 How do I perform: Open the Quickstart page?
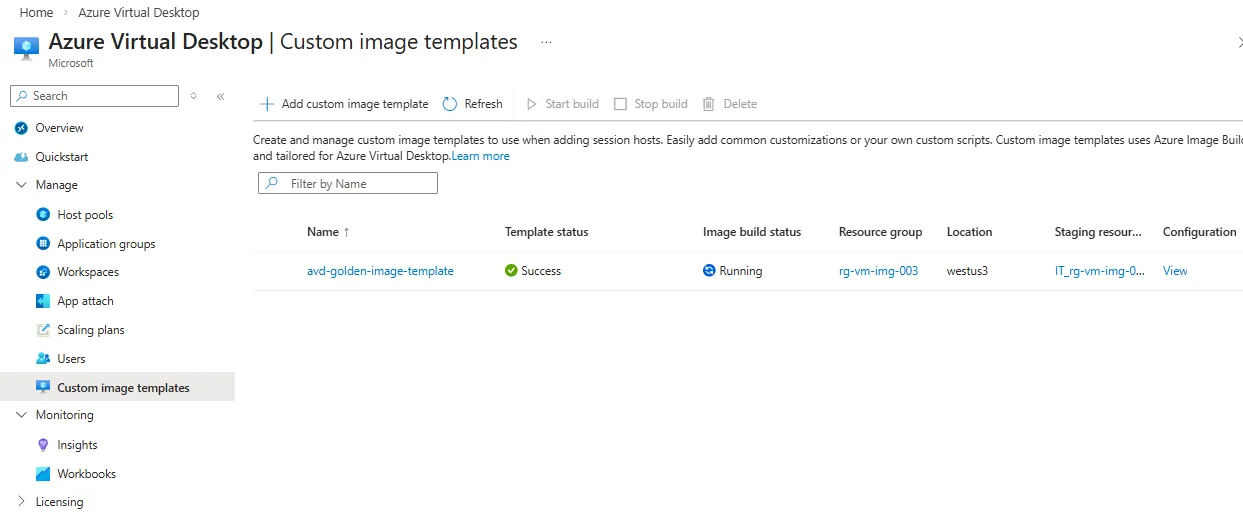(x=62, y=157)
